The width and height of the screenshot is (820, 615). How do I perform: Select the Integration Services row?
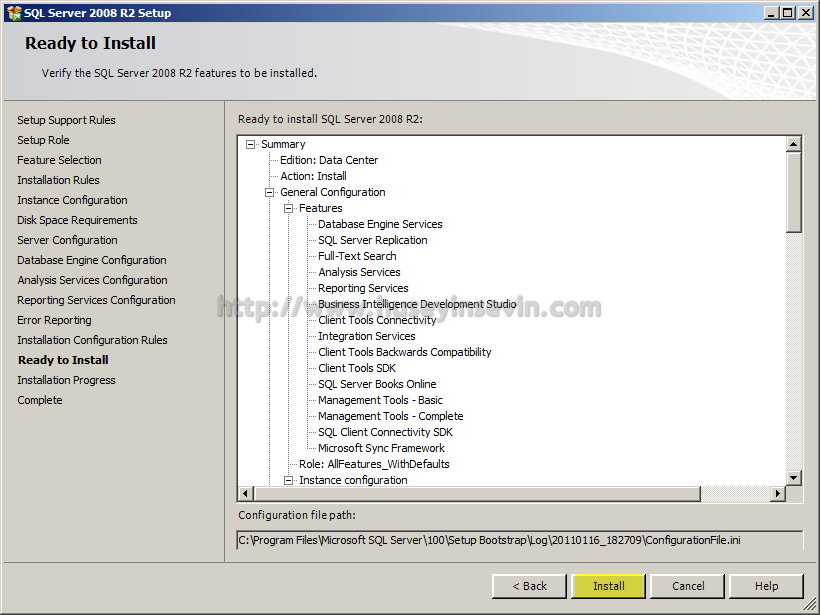click(367, 336)
